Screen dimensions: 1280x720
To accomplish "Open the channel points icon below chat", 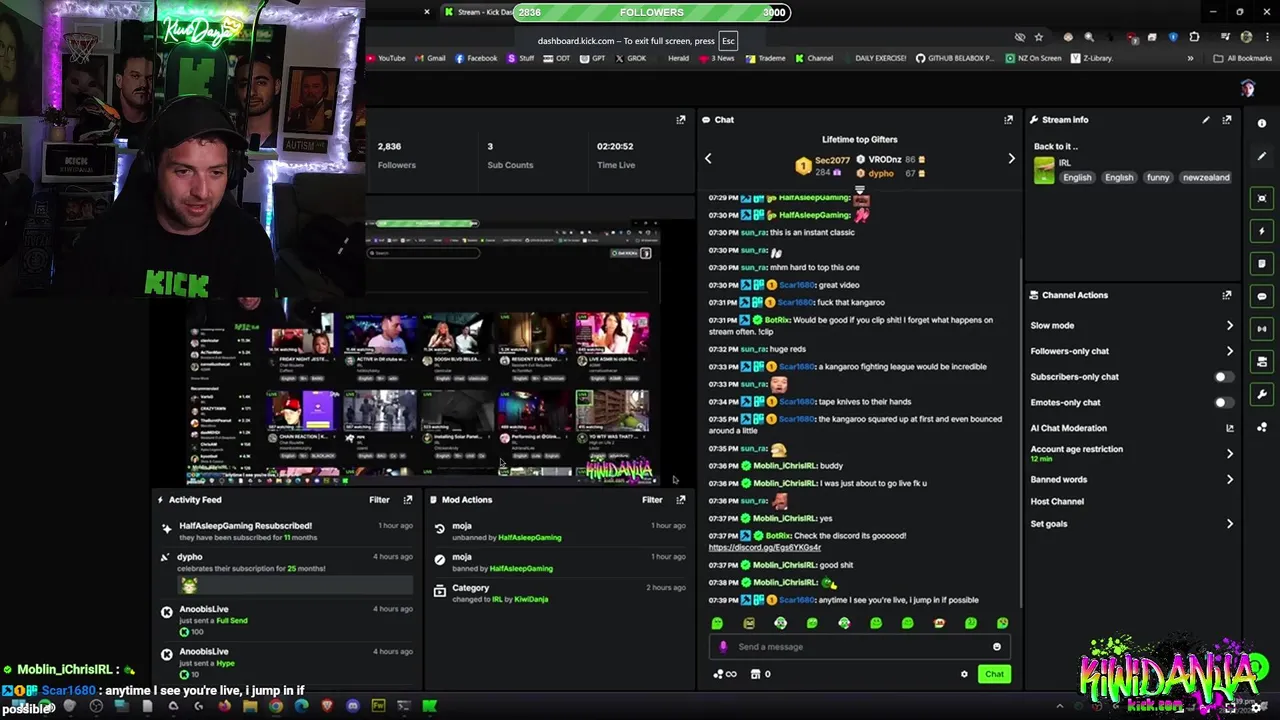I will (725, 674).
